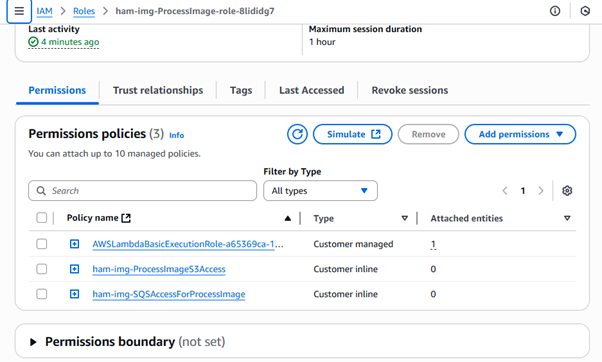The width and height of the screenshot is (602, 362).
Task: Click the Policy name column header
Action: (93, 218)
